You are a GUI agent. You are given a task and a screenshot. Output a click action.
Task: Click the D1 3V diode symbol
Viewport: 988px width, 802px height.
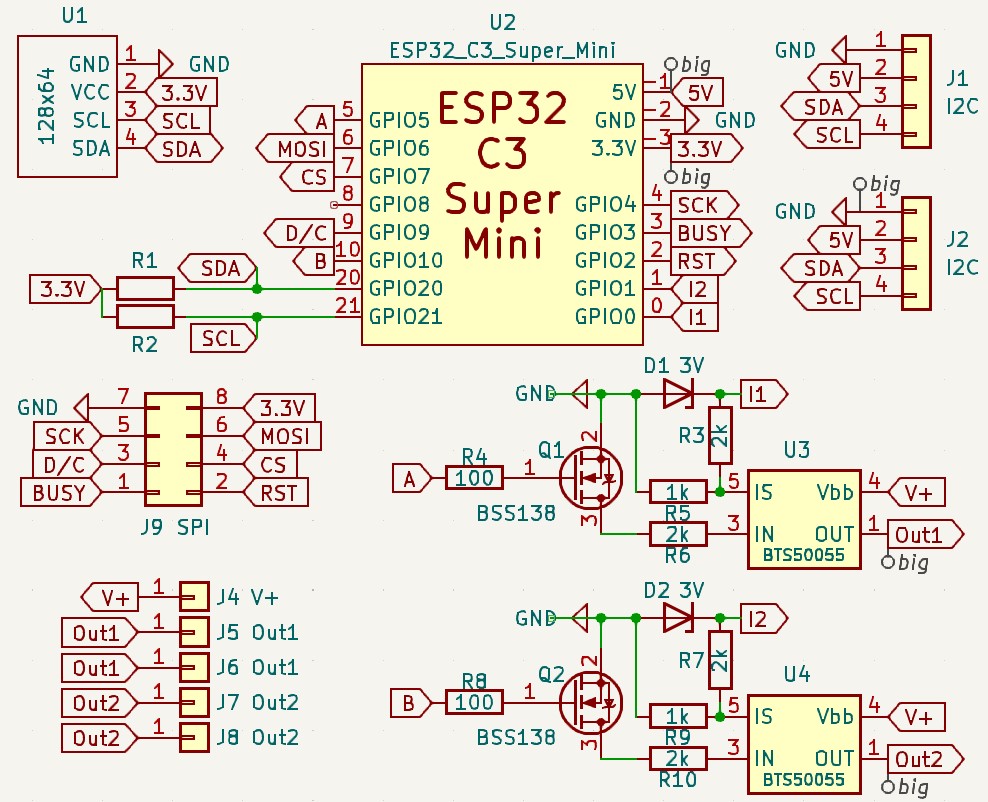[x=679, y=394]
